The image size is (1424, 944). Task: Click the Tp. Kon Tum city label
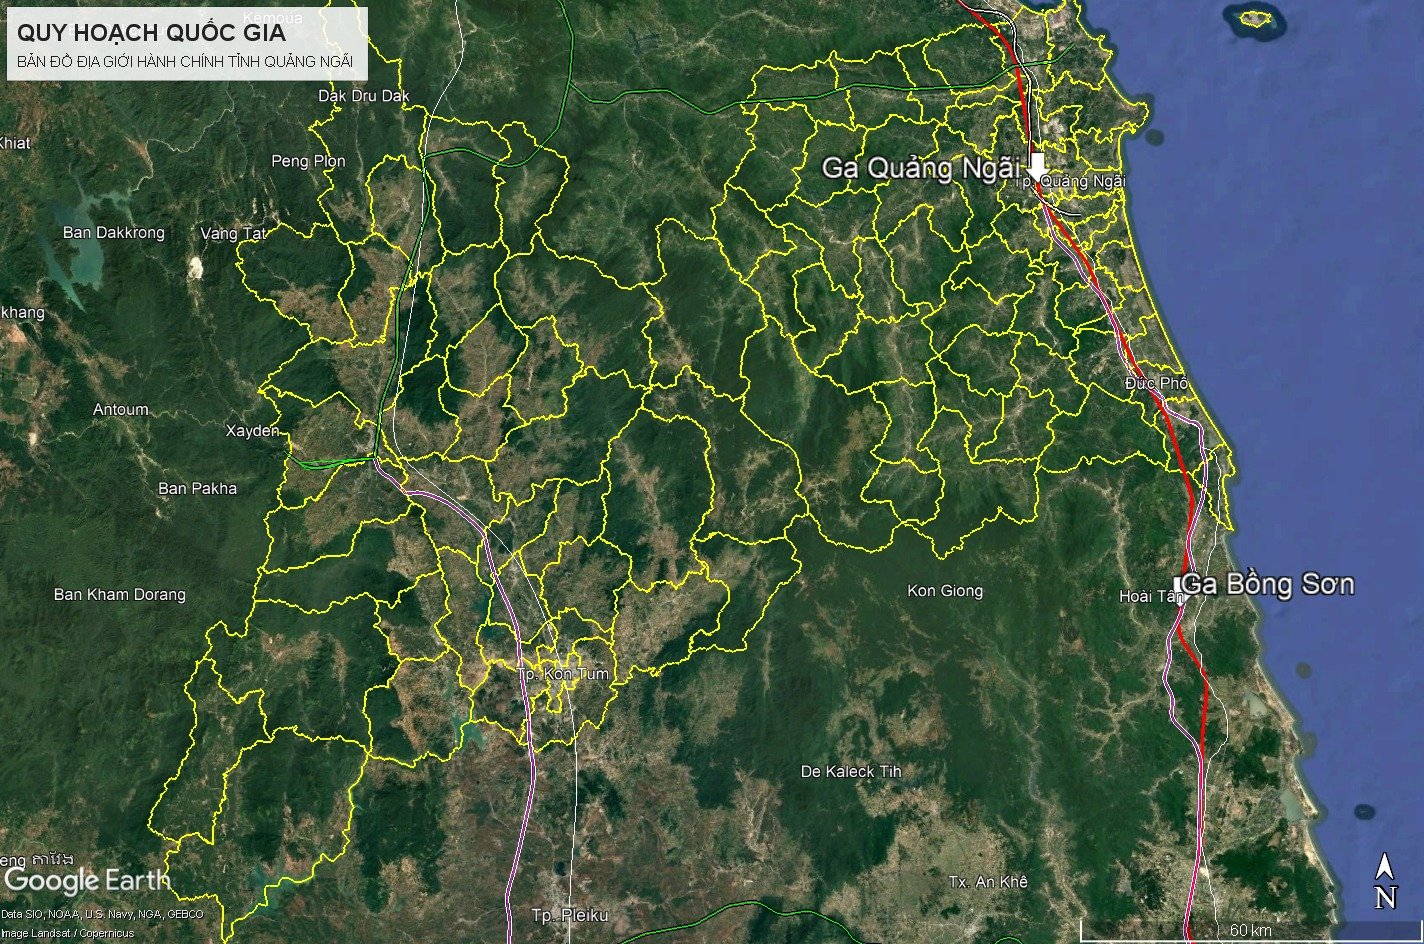[563, 674]
